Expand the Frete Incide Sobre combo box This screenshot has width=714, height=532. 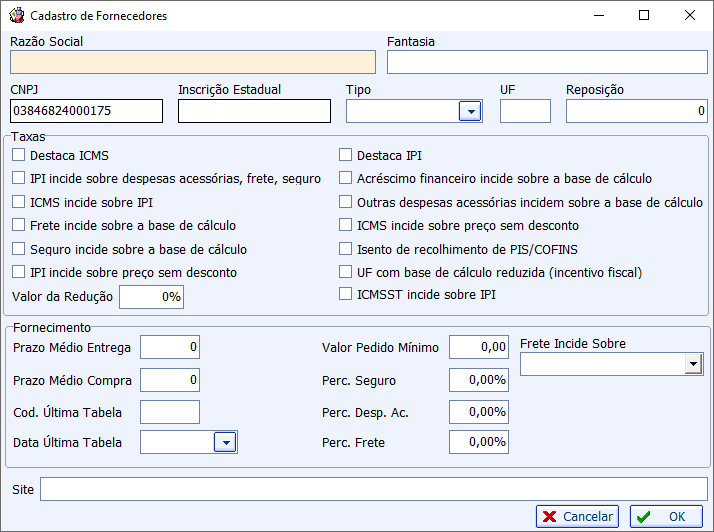click(x=693, y=364)
